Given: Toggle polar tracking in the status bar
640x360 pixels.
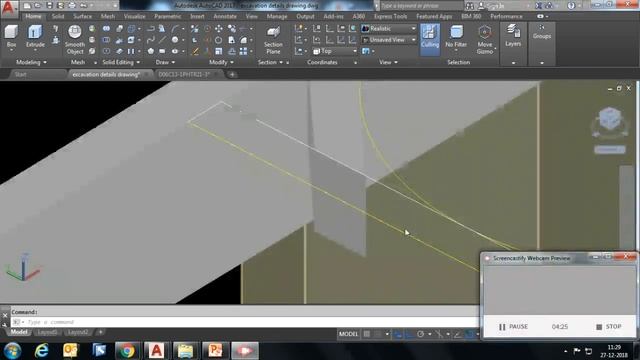Looking at the screenshot, I should pos(420,334).
